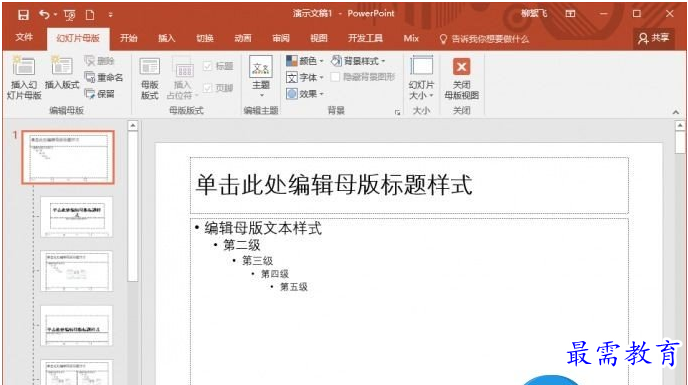The height and width of the screenshot is (385, 688).
Task: Select the two content layout thumbnail
Action: point(77,372)
